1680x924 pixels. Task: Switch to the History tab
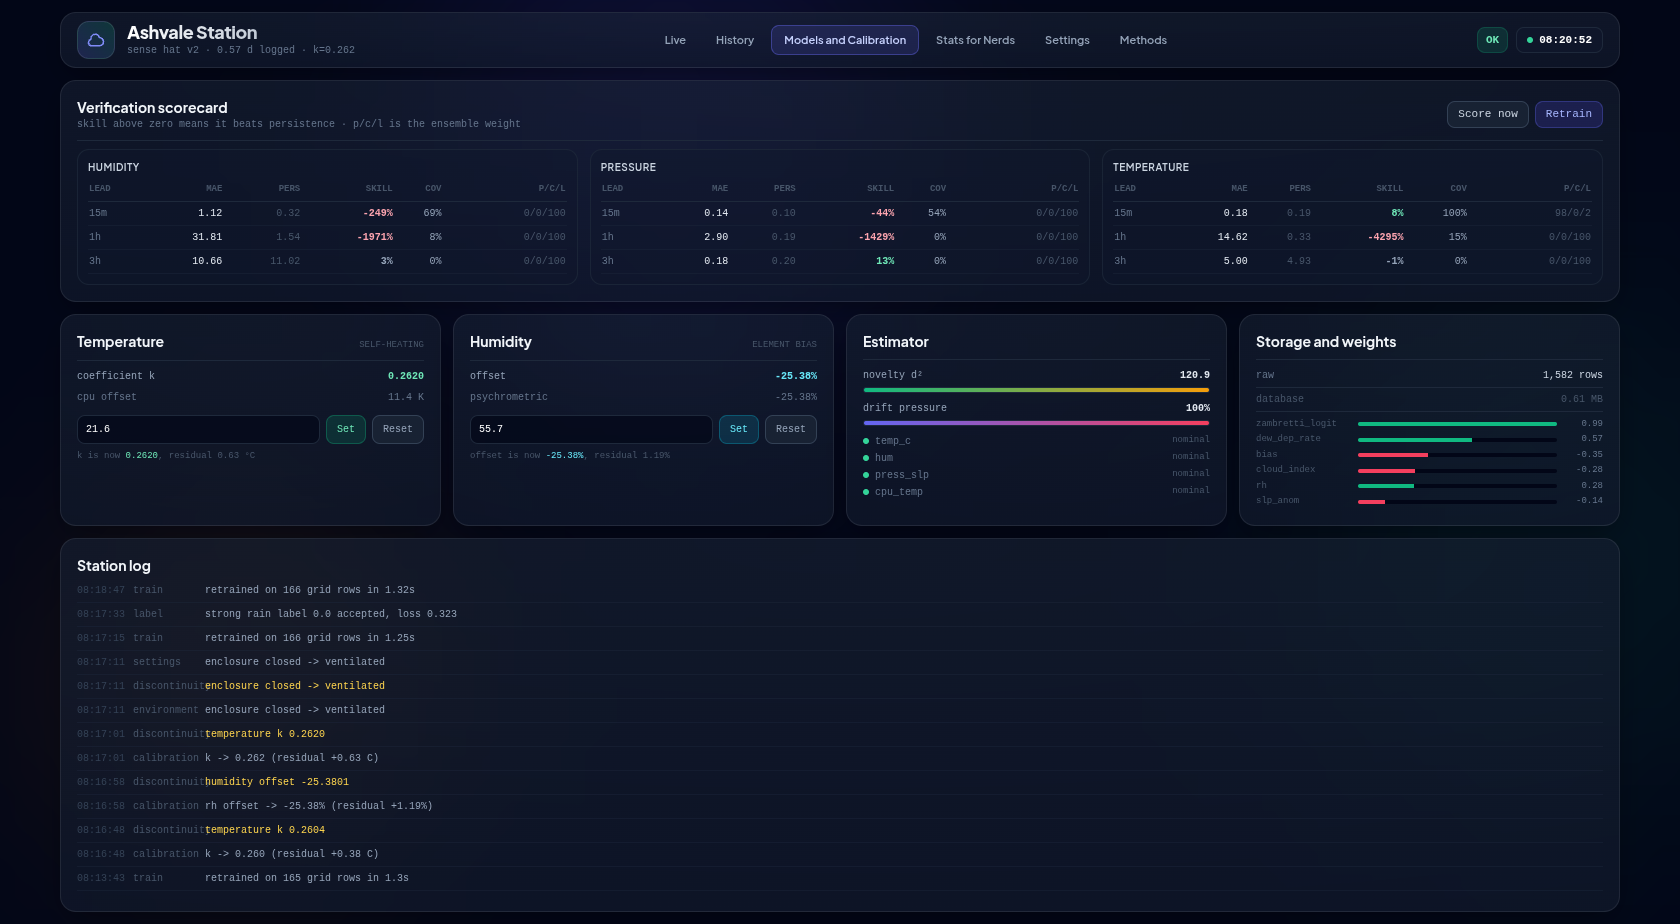[735, 40]
